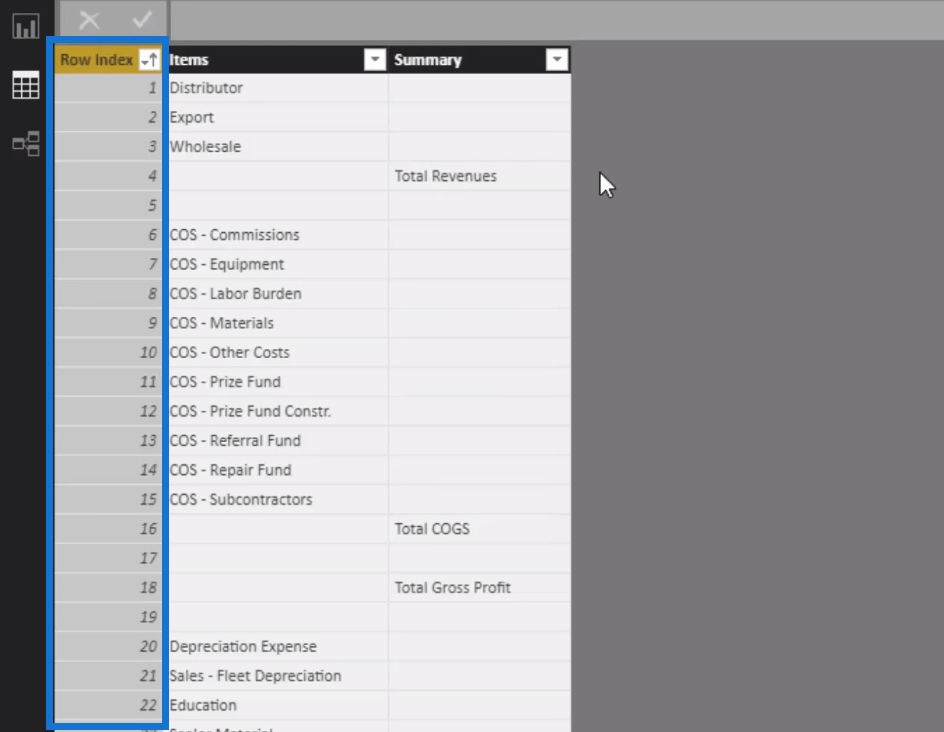Select the Total Gross Profit cell
The height and width of the screenshot is (732, 944).
pyautogui.click(x=480, y=588)
